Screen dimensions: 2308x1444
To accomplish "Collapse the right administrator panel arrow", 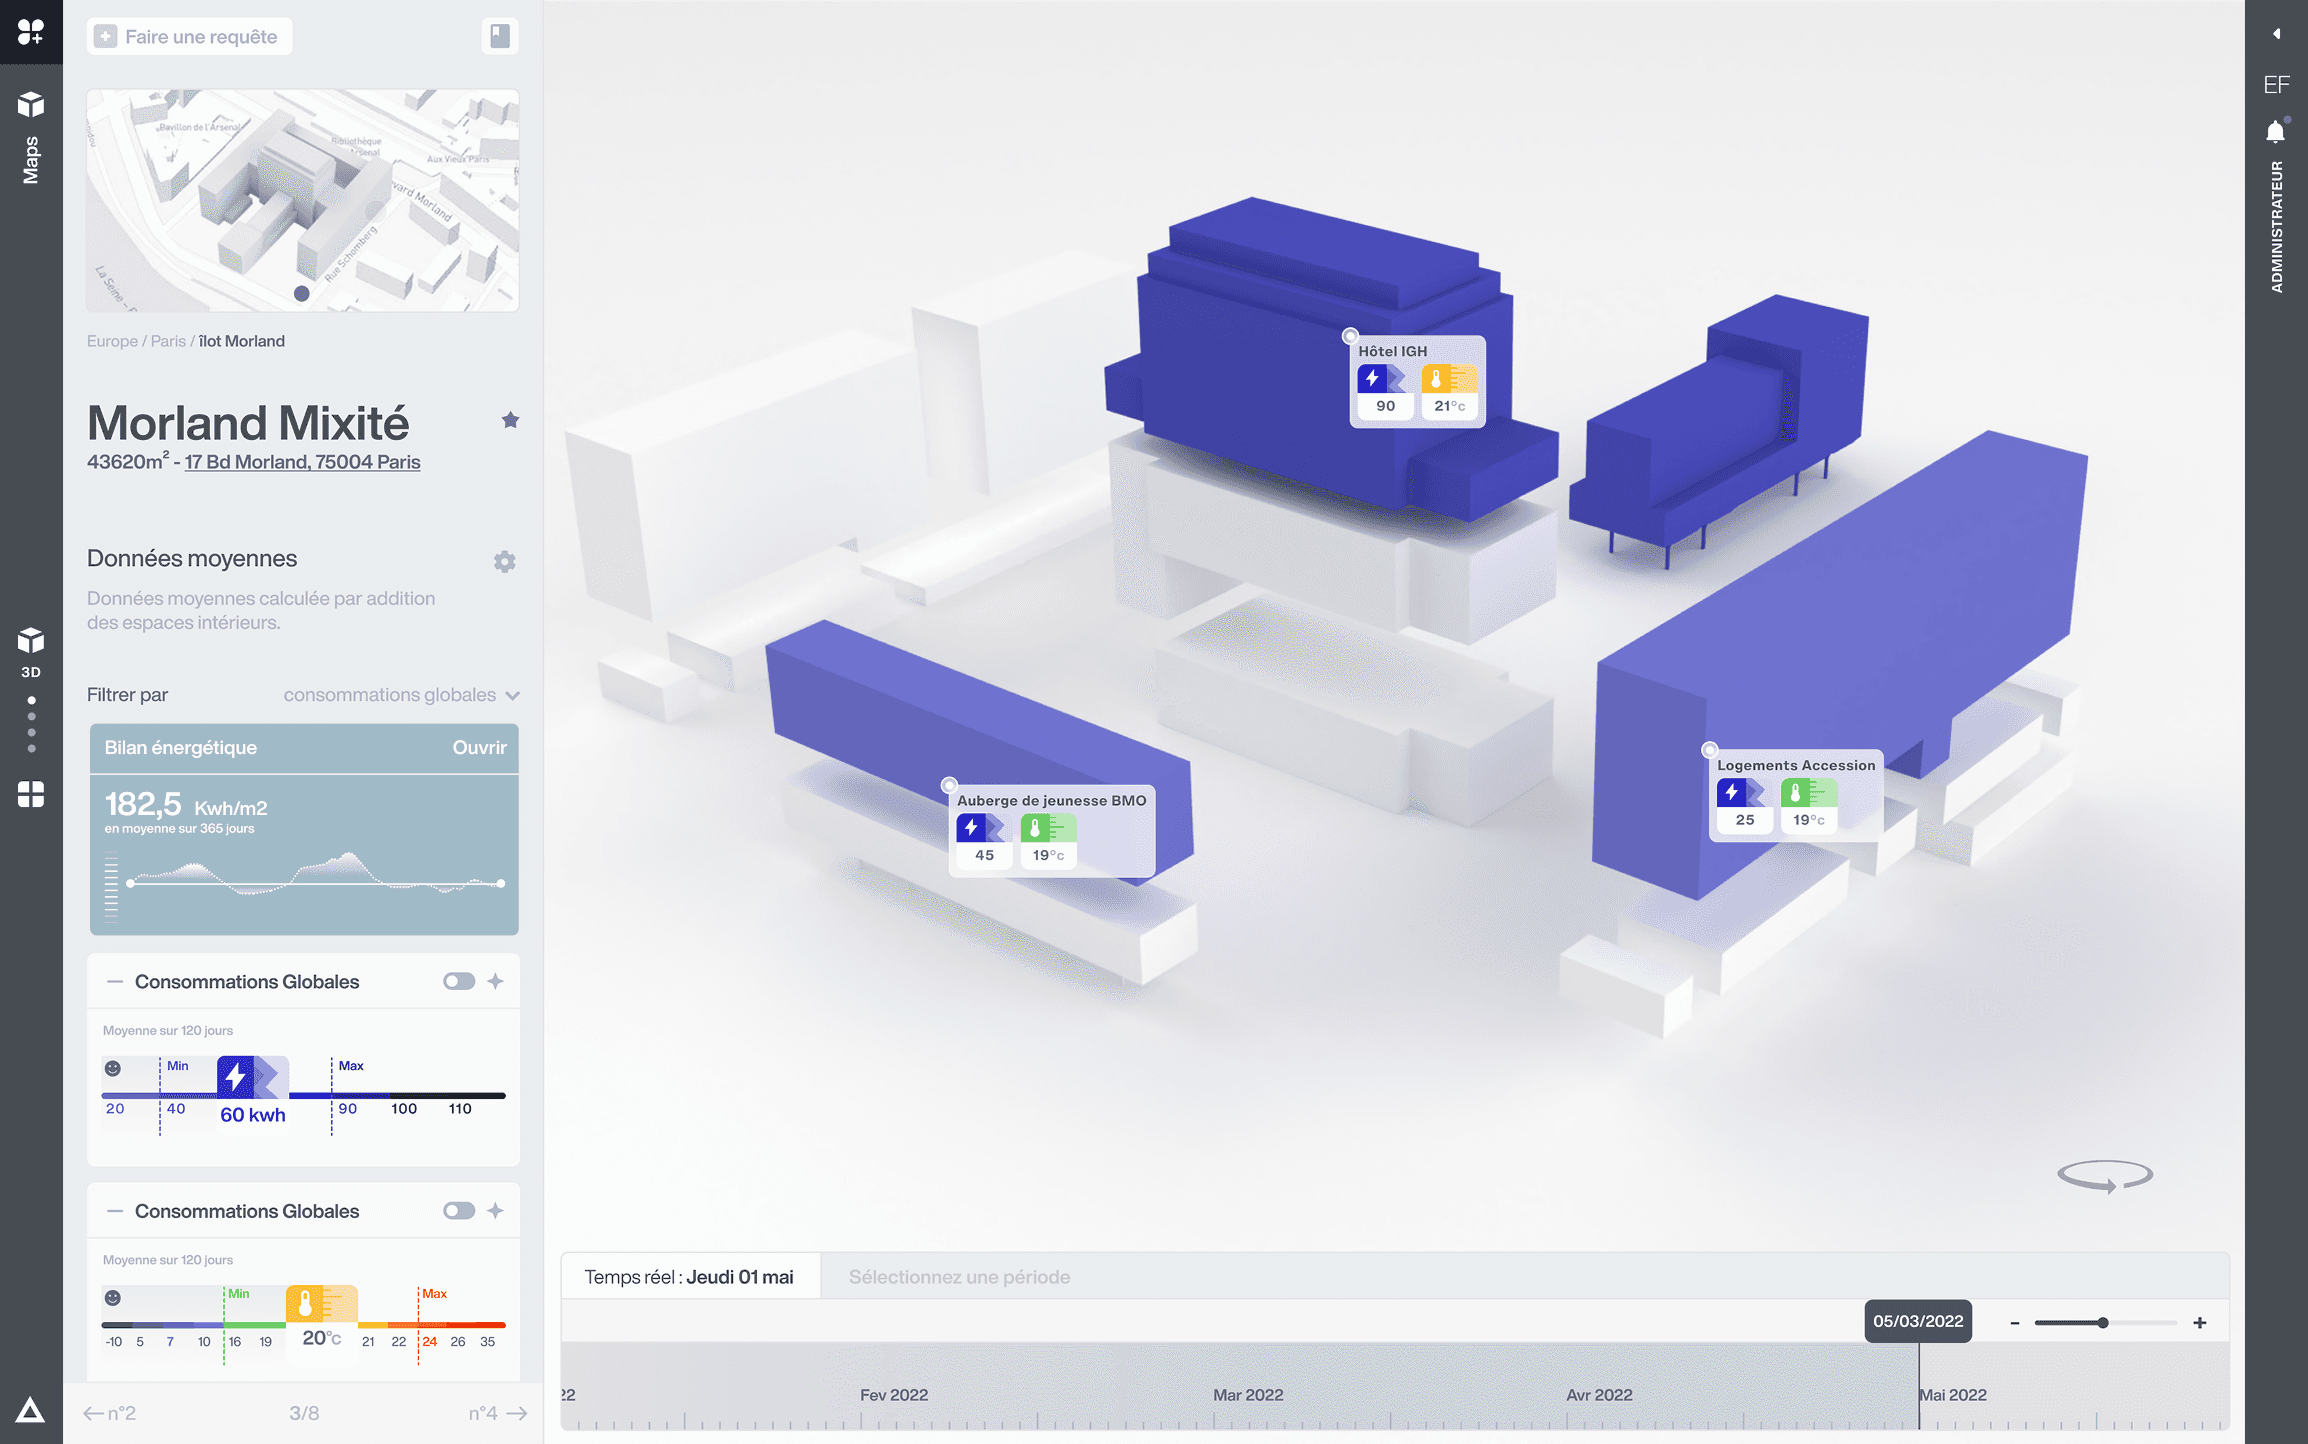I will [x=2276, y=34].
